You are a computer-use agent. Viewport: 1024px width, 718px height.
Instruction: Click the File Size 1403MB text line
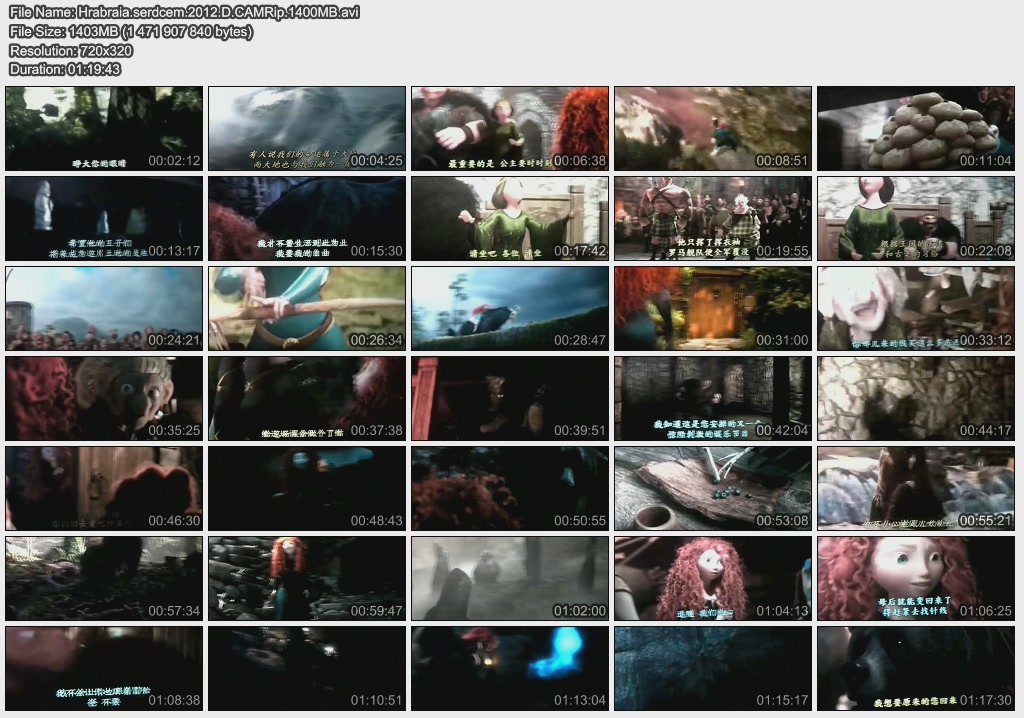pyautogui.click(x=131, y=31)
